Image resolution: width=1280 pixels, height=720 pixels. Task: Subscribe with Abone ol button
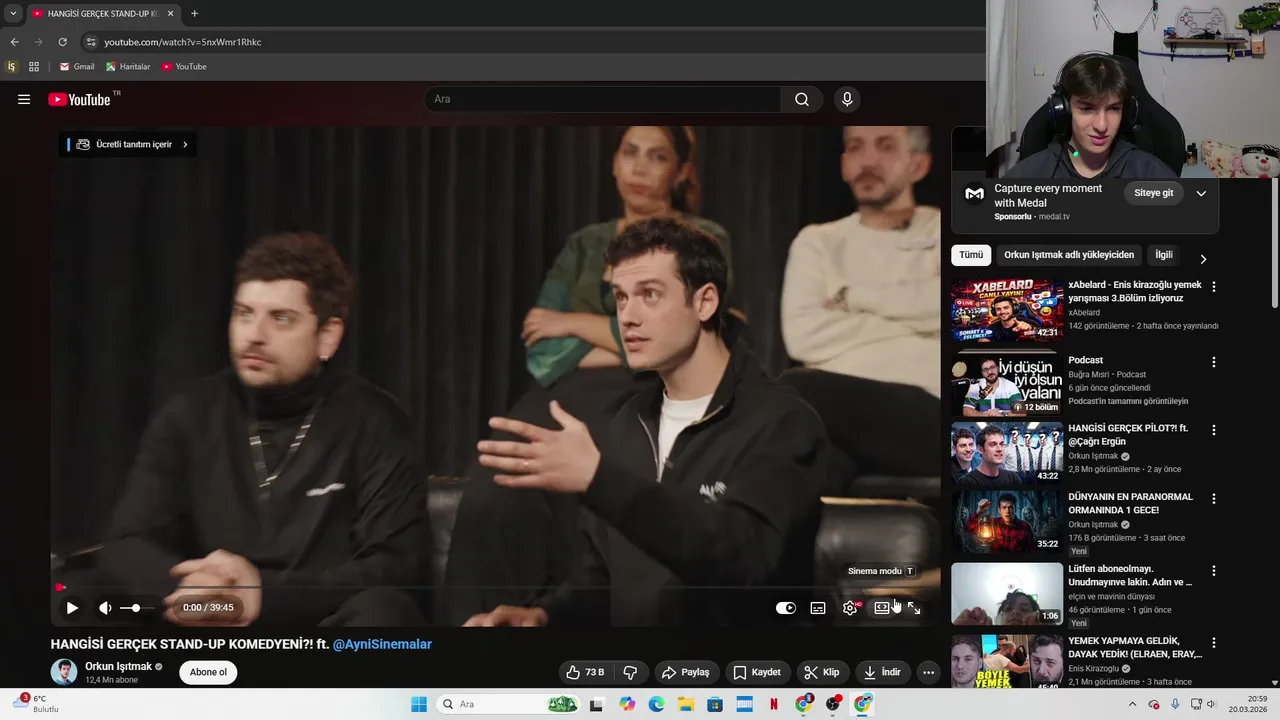[x=208, y=672]
